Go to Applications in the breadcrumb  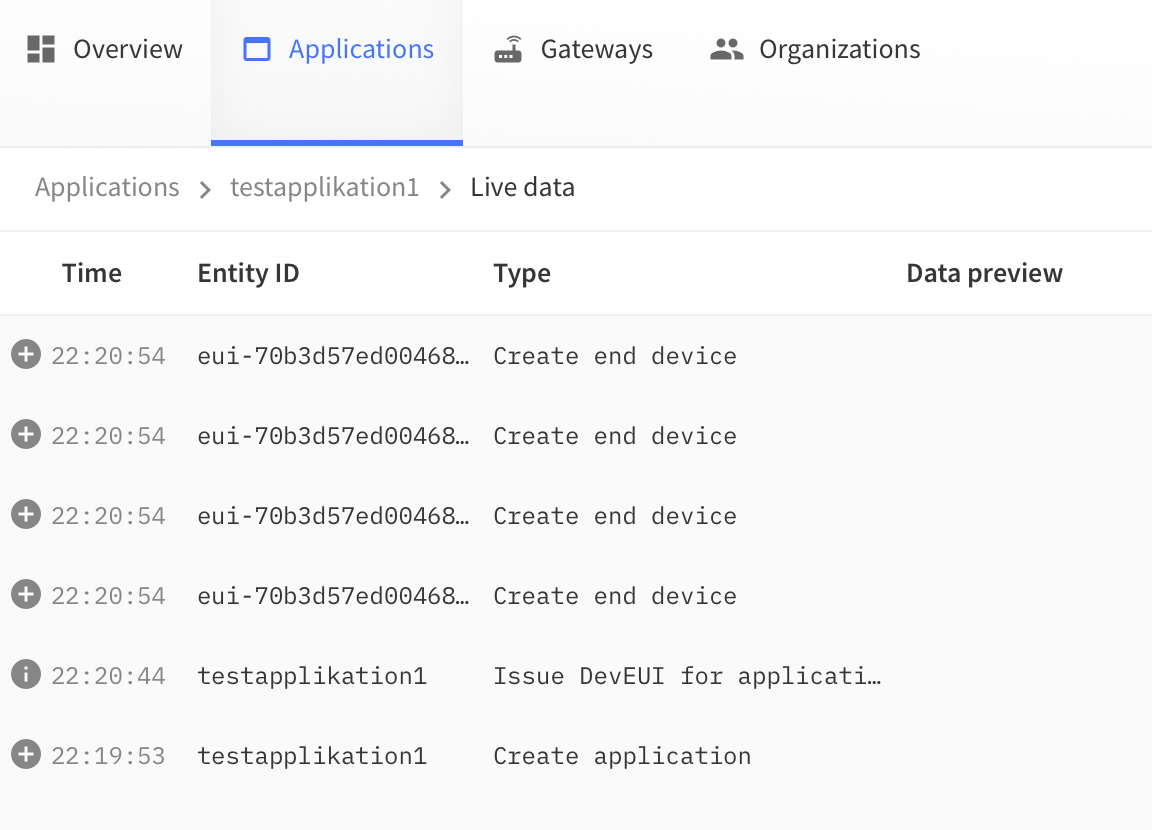(x=107, y=187)
